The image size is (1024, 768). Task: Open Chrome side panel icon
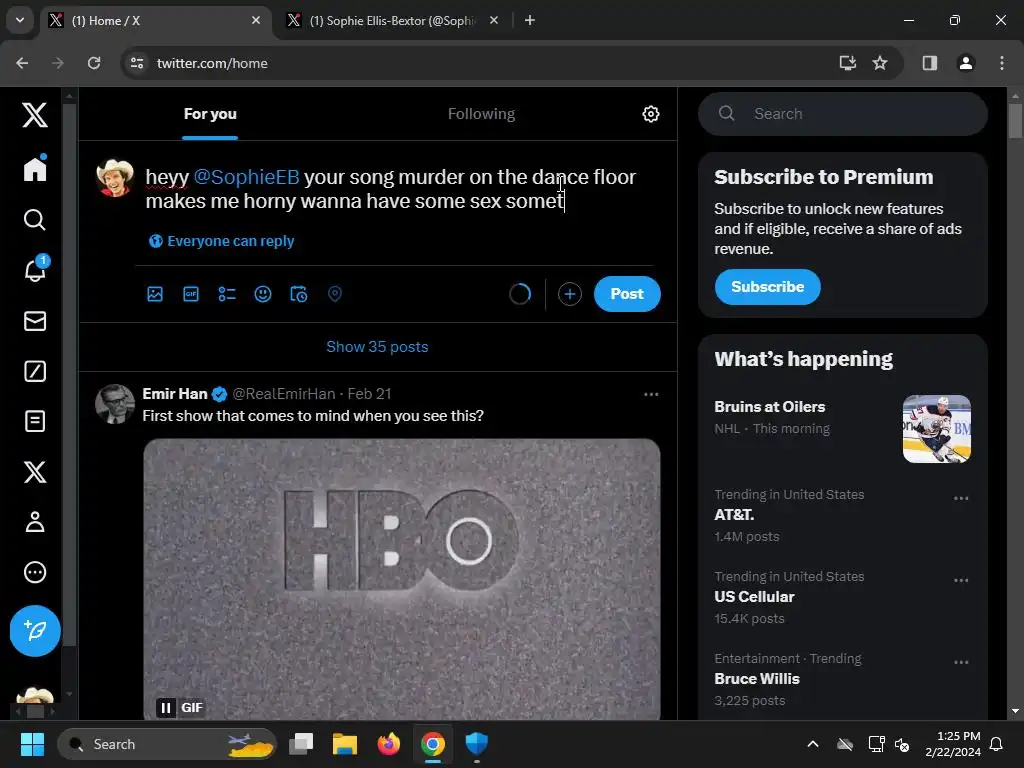coord(929,63)
